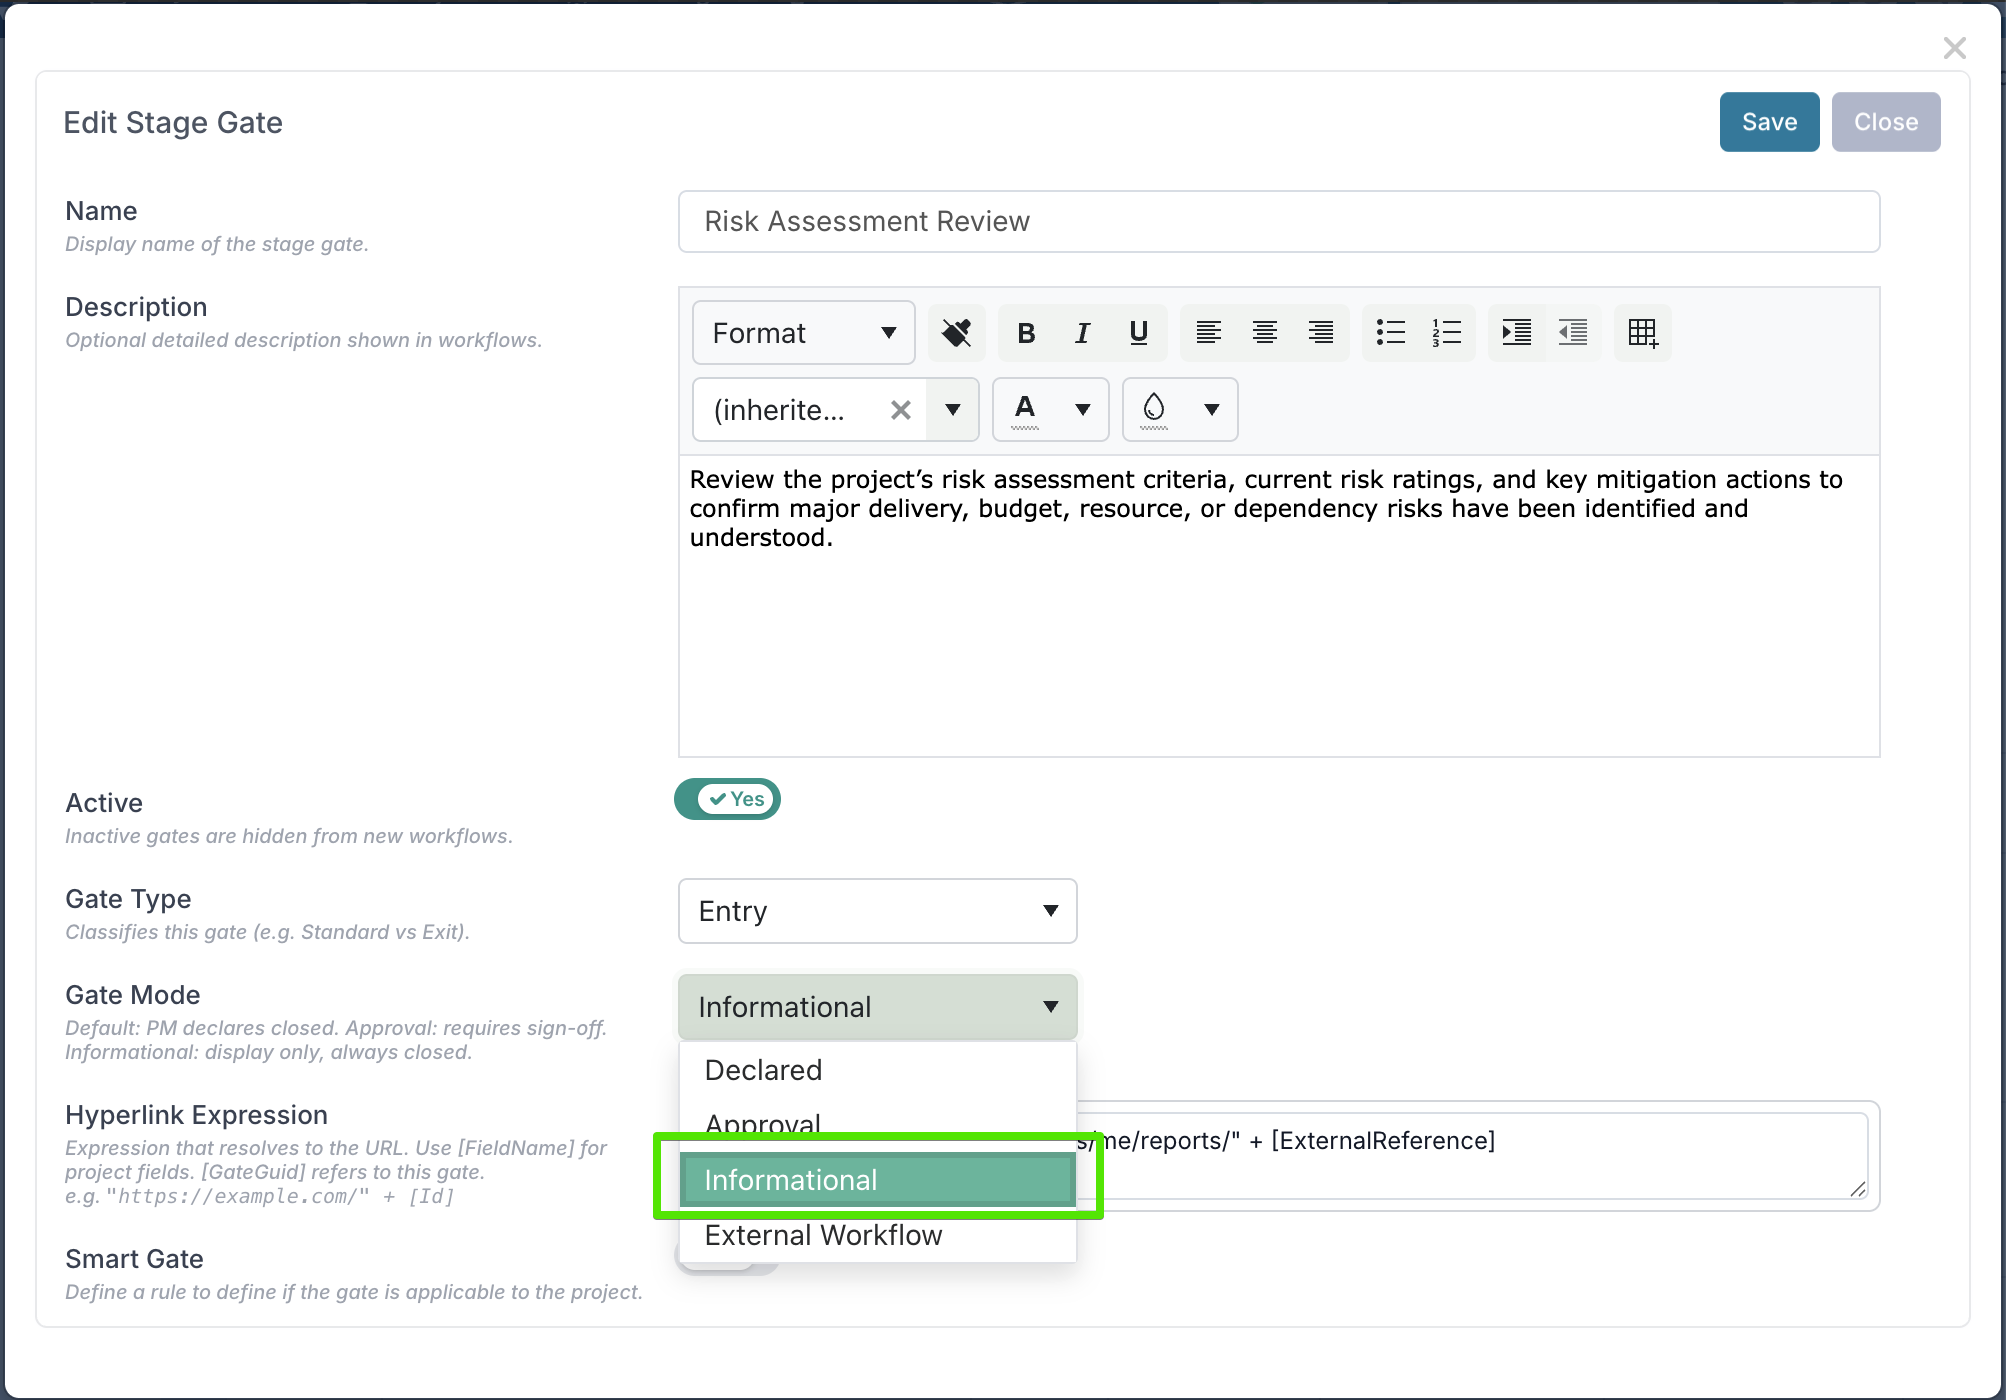Click the Close button
The height and width of the screenshot is (1400, 2006).
(x=1886, y=122)
